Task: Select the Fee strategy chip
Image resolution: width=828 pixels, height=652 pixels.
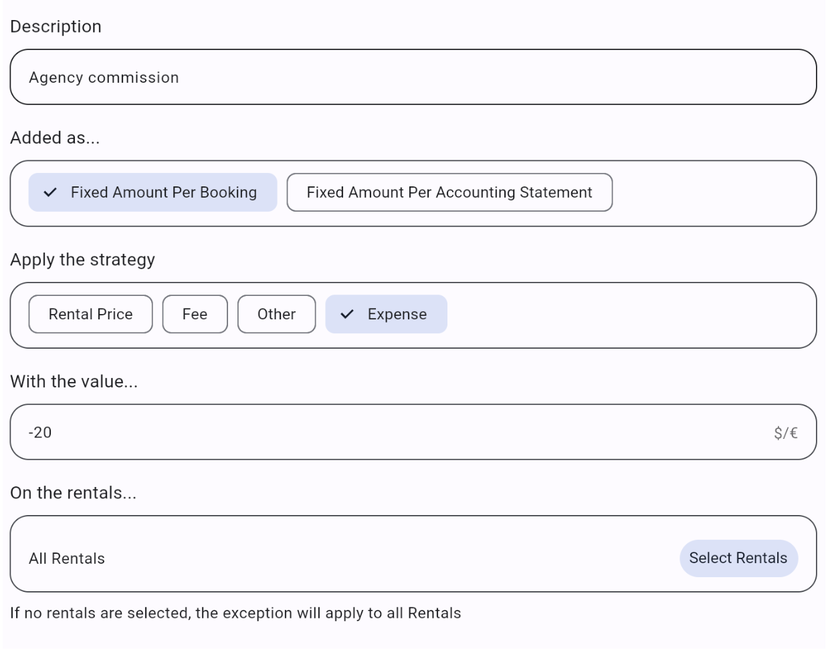Action: (195, 314)
